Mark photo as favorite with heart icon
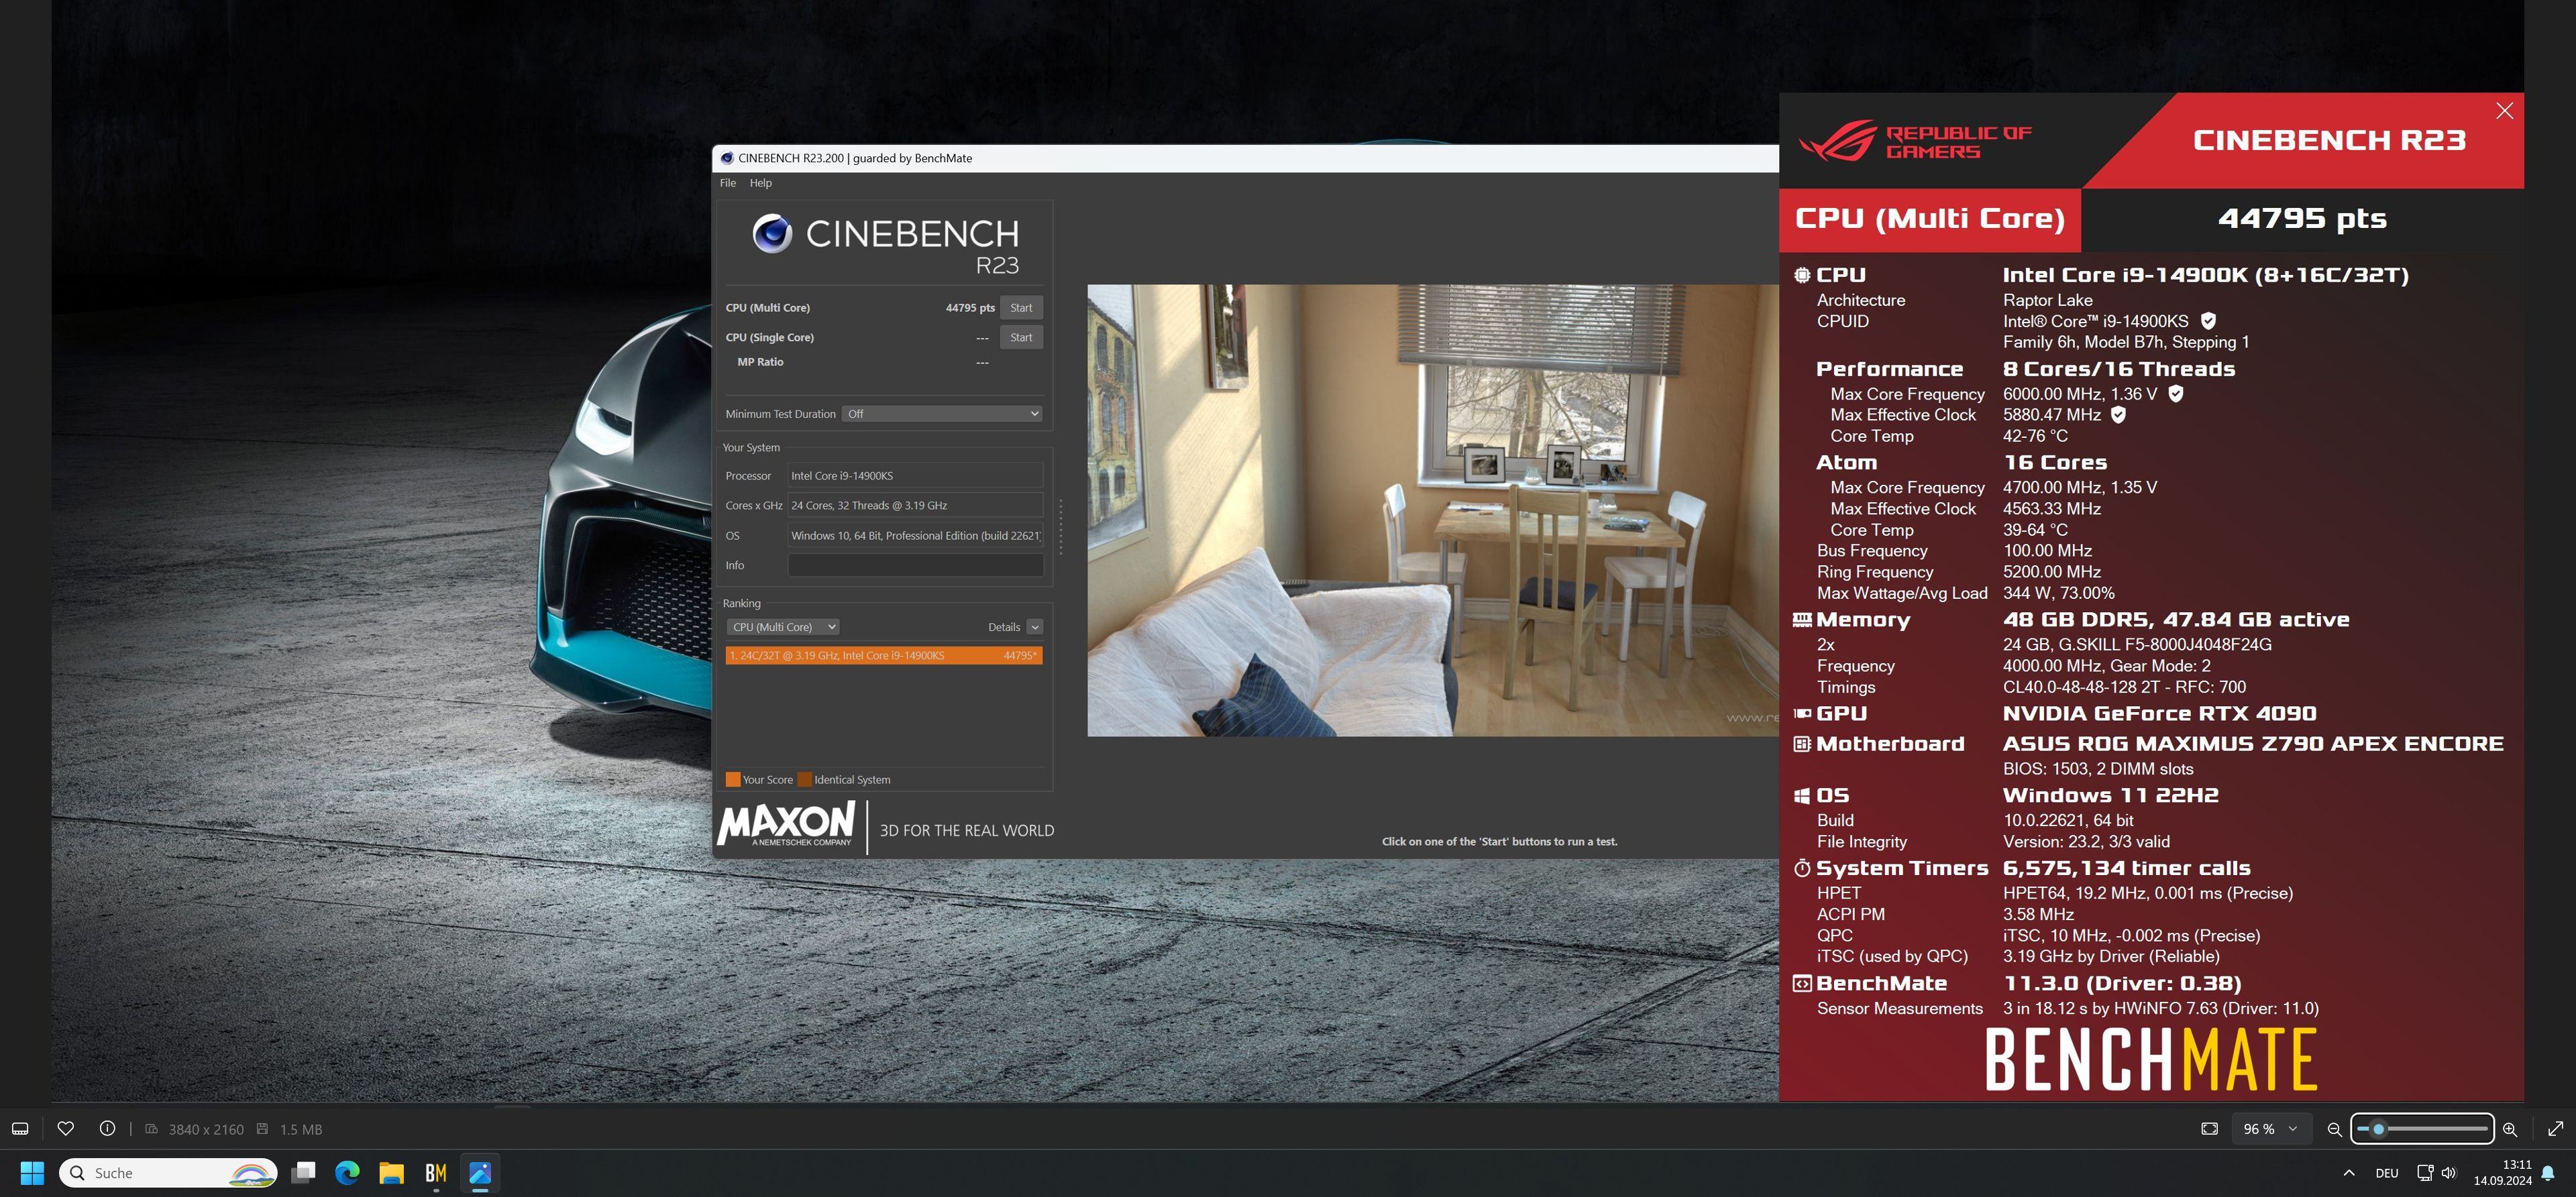 click(x=66, y=1129)
